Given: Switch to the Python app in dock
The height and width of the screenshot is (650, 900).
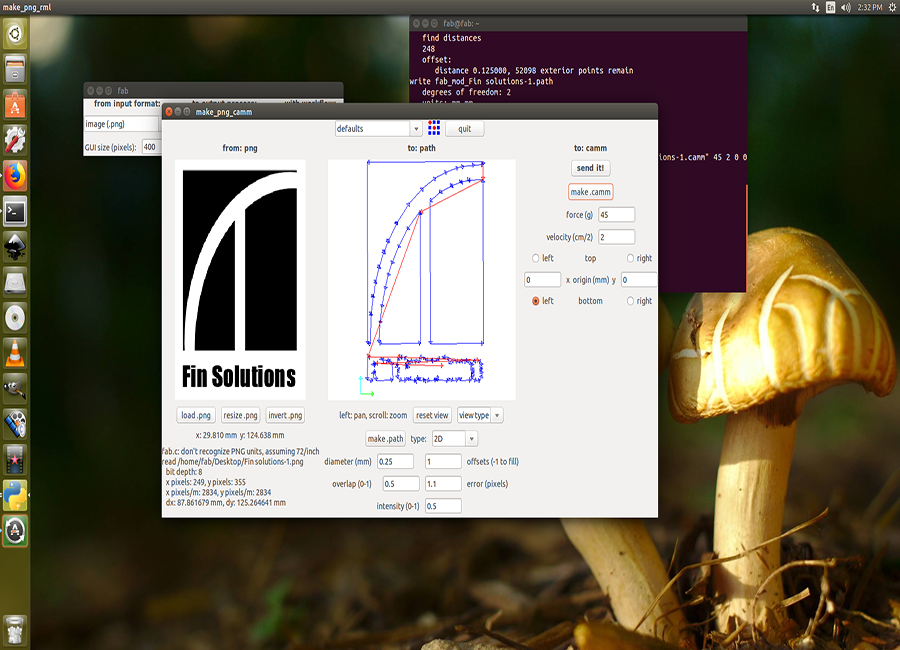Looking at the screenshot, I should 15,496.
